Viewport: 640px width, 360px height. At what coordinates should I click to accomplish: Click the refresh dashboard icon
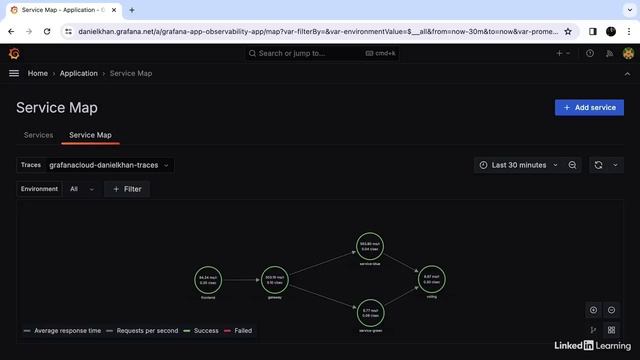tap(598, 165)
